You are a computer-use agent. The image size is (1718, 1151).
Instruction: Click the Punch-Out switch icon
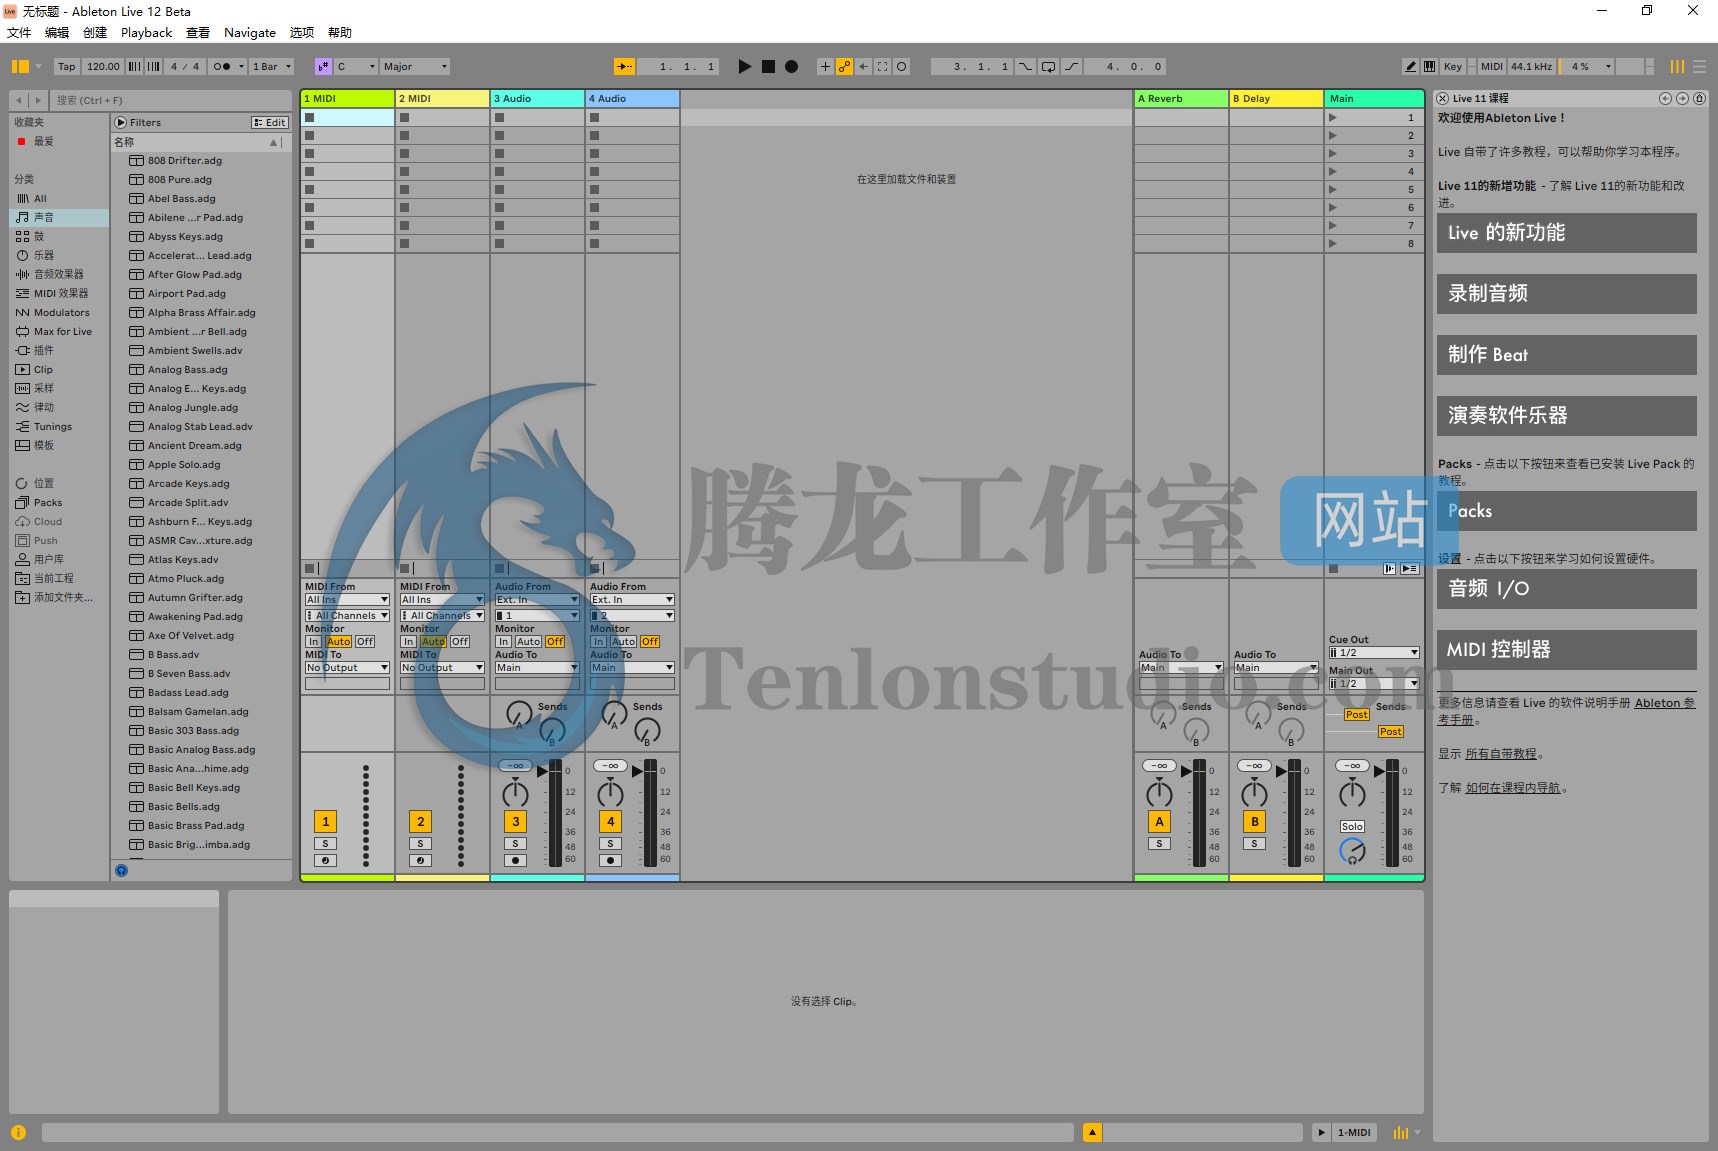[1071, 67]
